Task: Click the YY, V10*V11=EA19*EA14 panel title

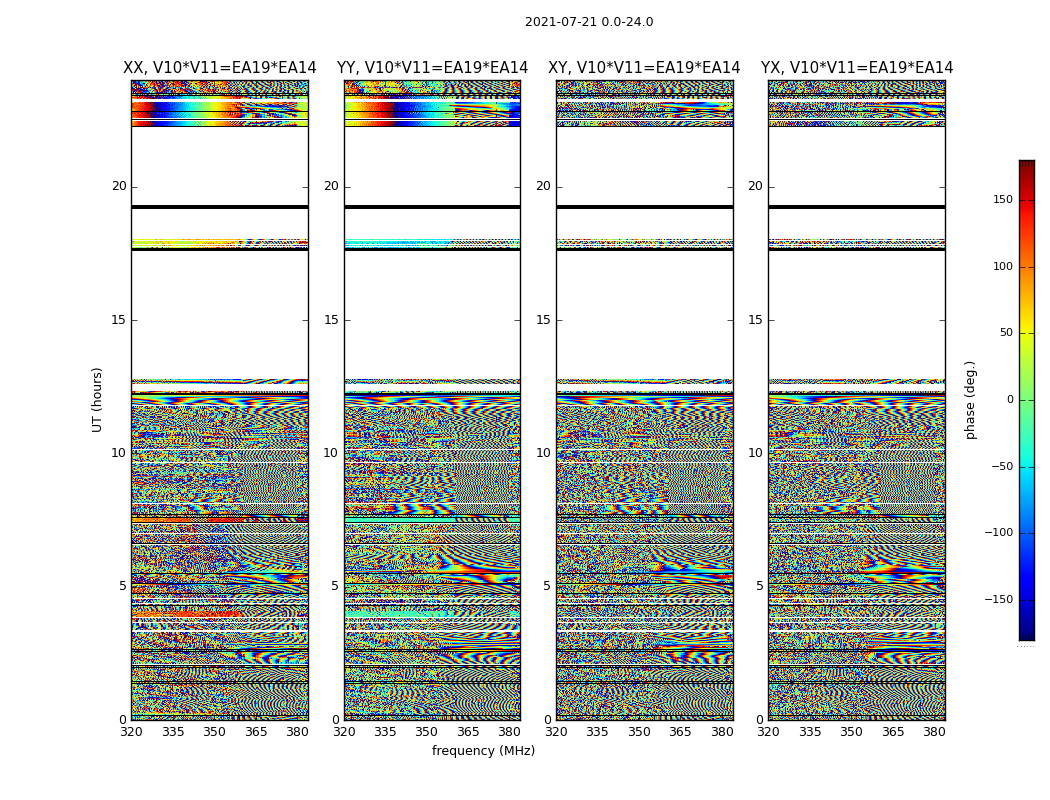Action: pyautogui.click(x=433, y=68)
